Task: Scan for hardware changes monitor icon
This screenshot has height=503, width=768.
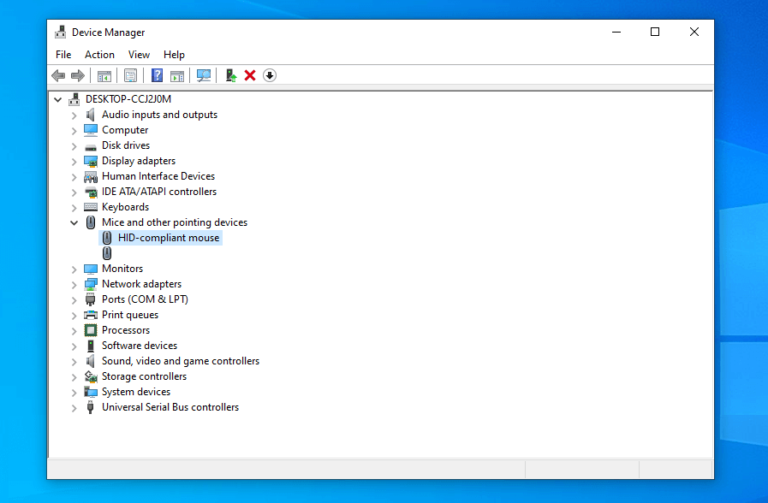Action: click(204, 75)
